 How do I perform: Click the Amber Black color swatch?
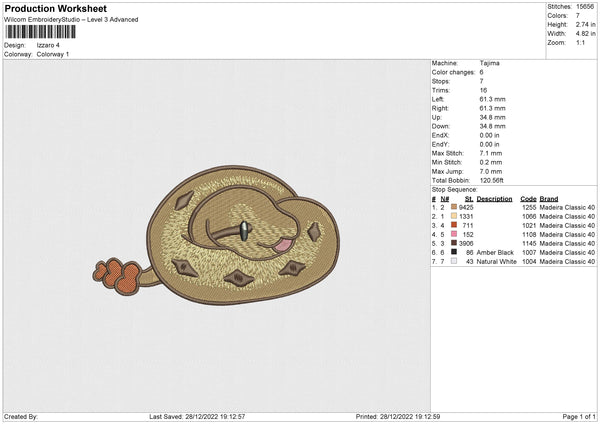(x=454, y=252)
